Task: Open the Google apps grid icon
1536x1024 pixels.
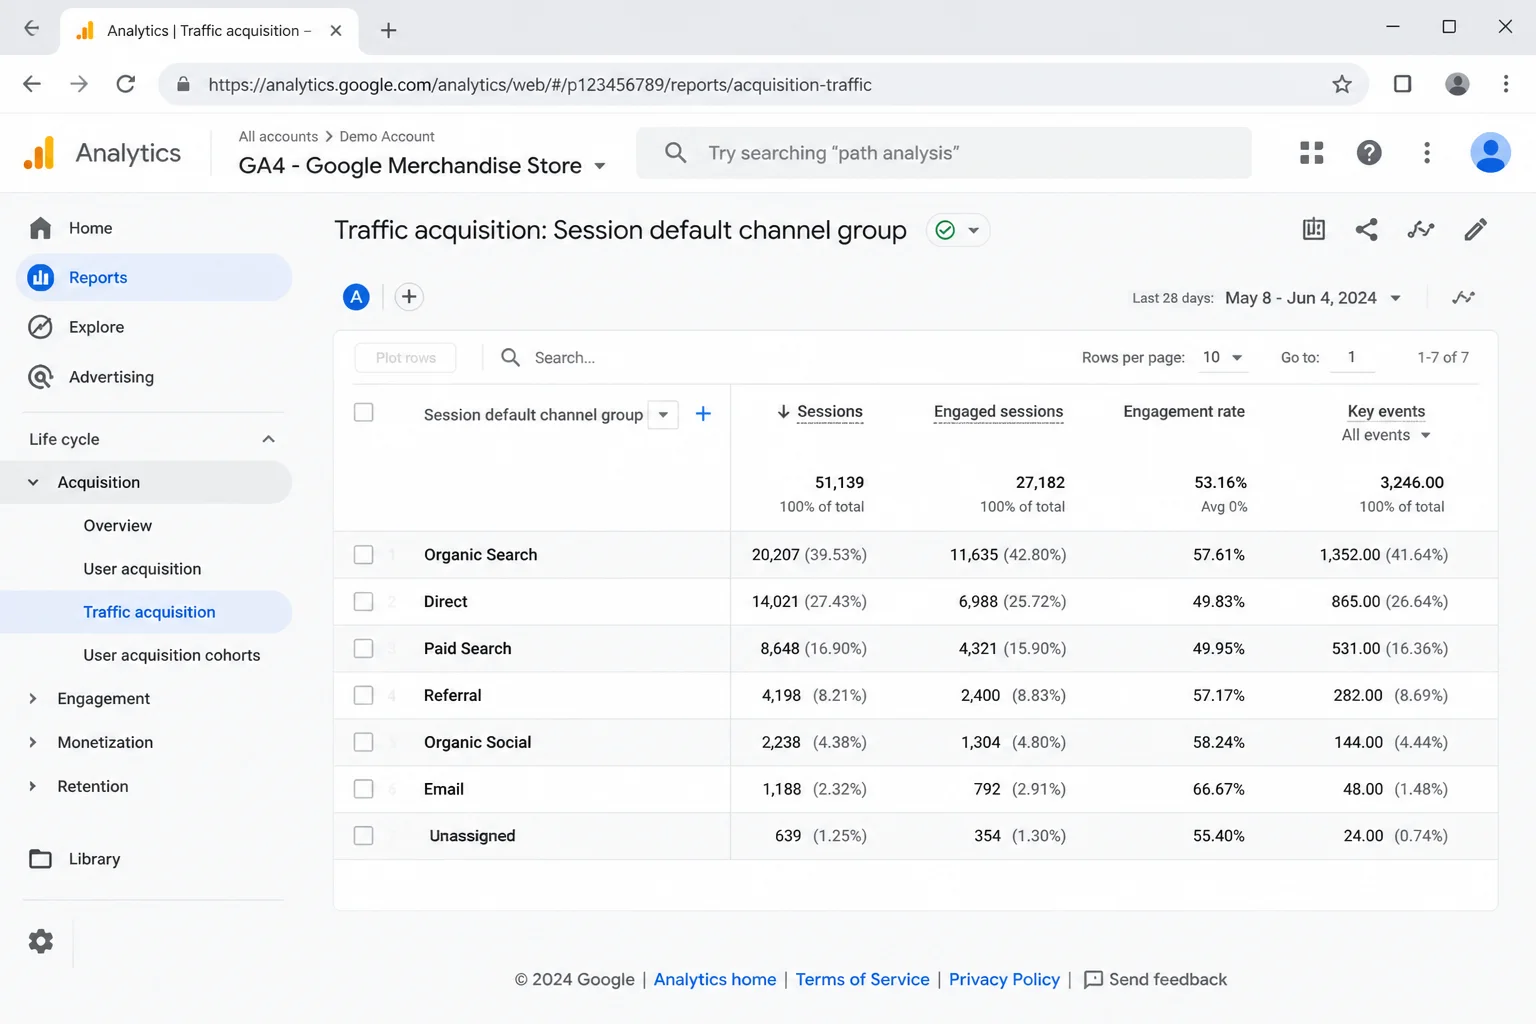Action: tap(1312, 153)
